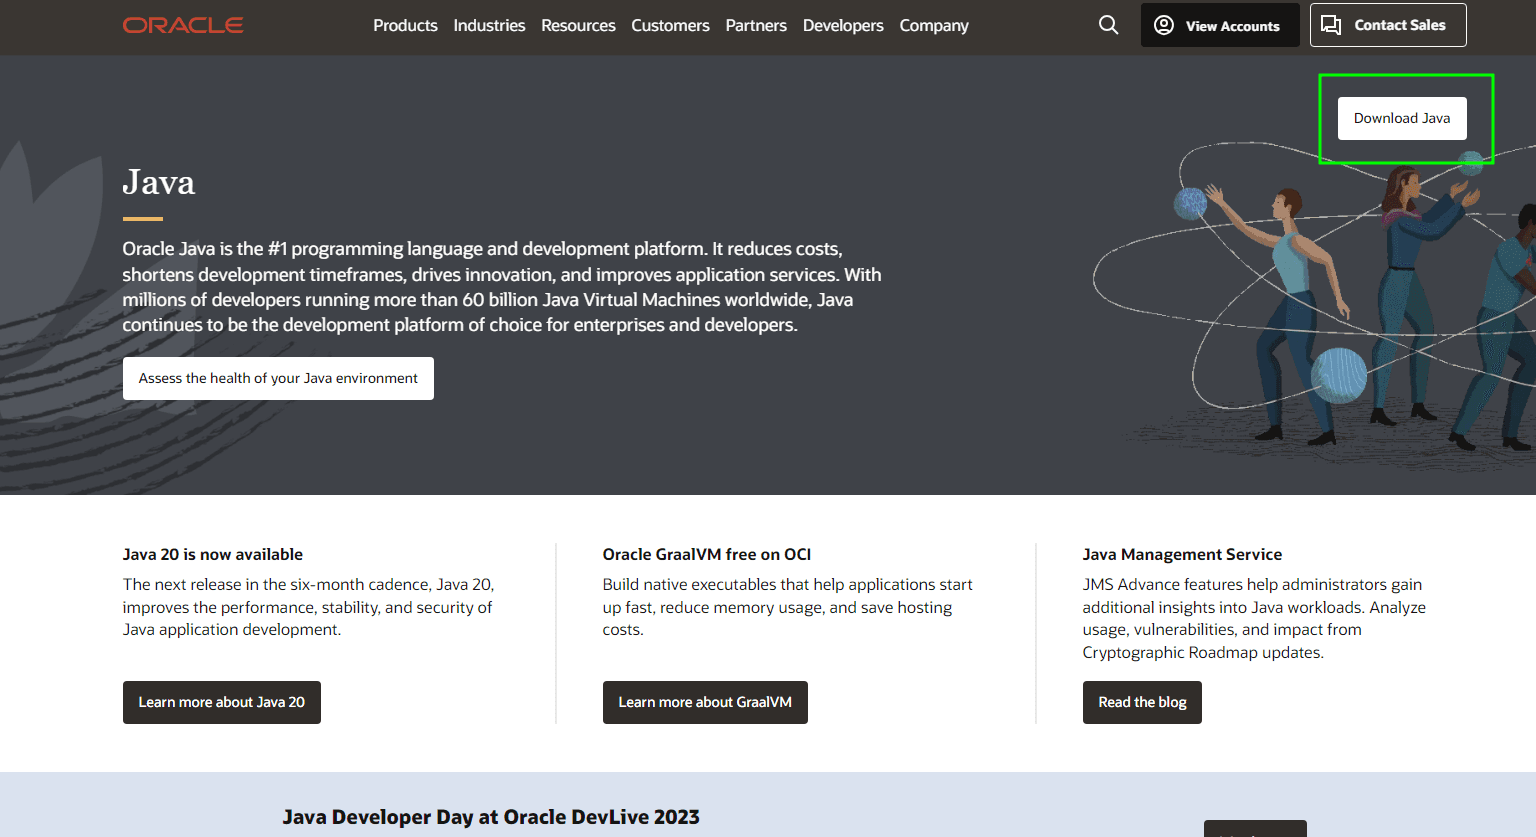The width and height of the screenshot is (1536, 837).
Task: Open the Resources menu
Action: click(x=578, y=25)
